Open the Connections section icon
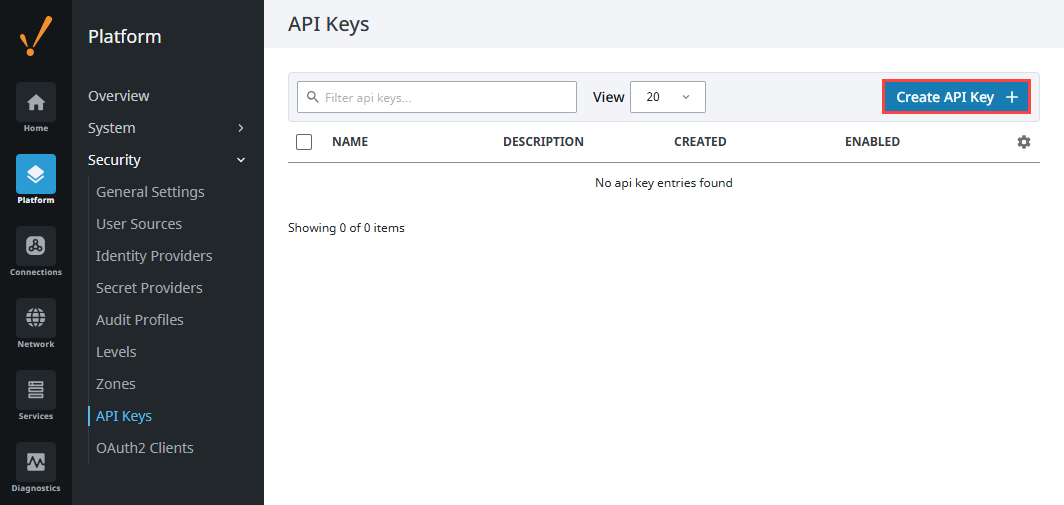 click(x=36, y=247)
